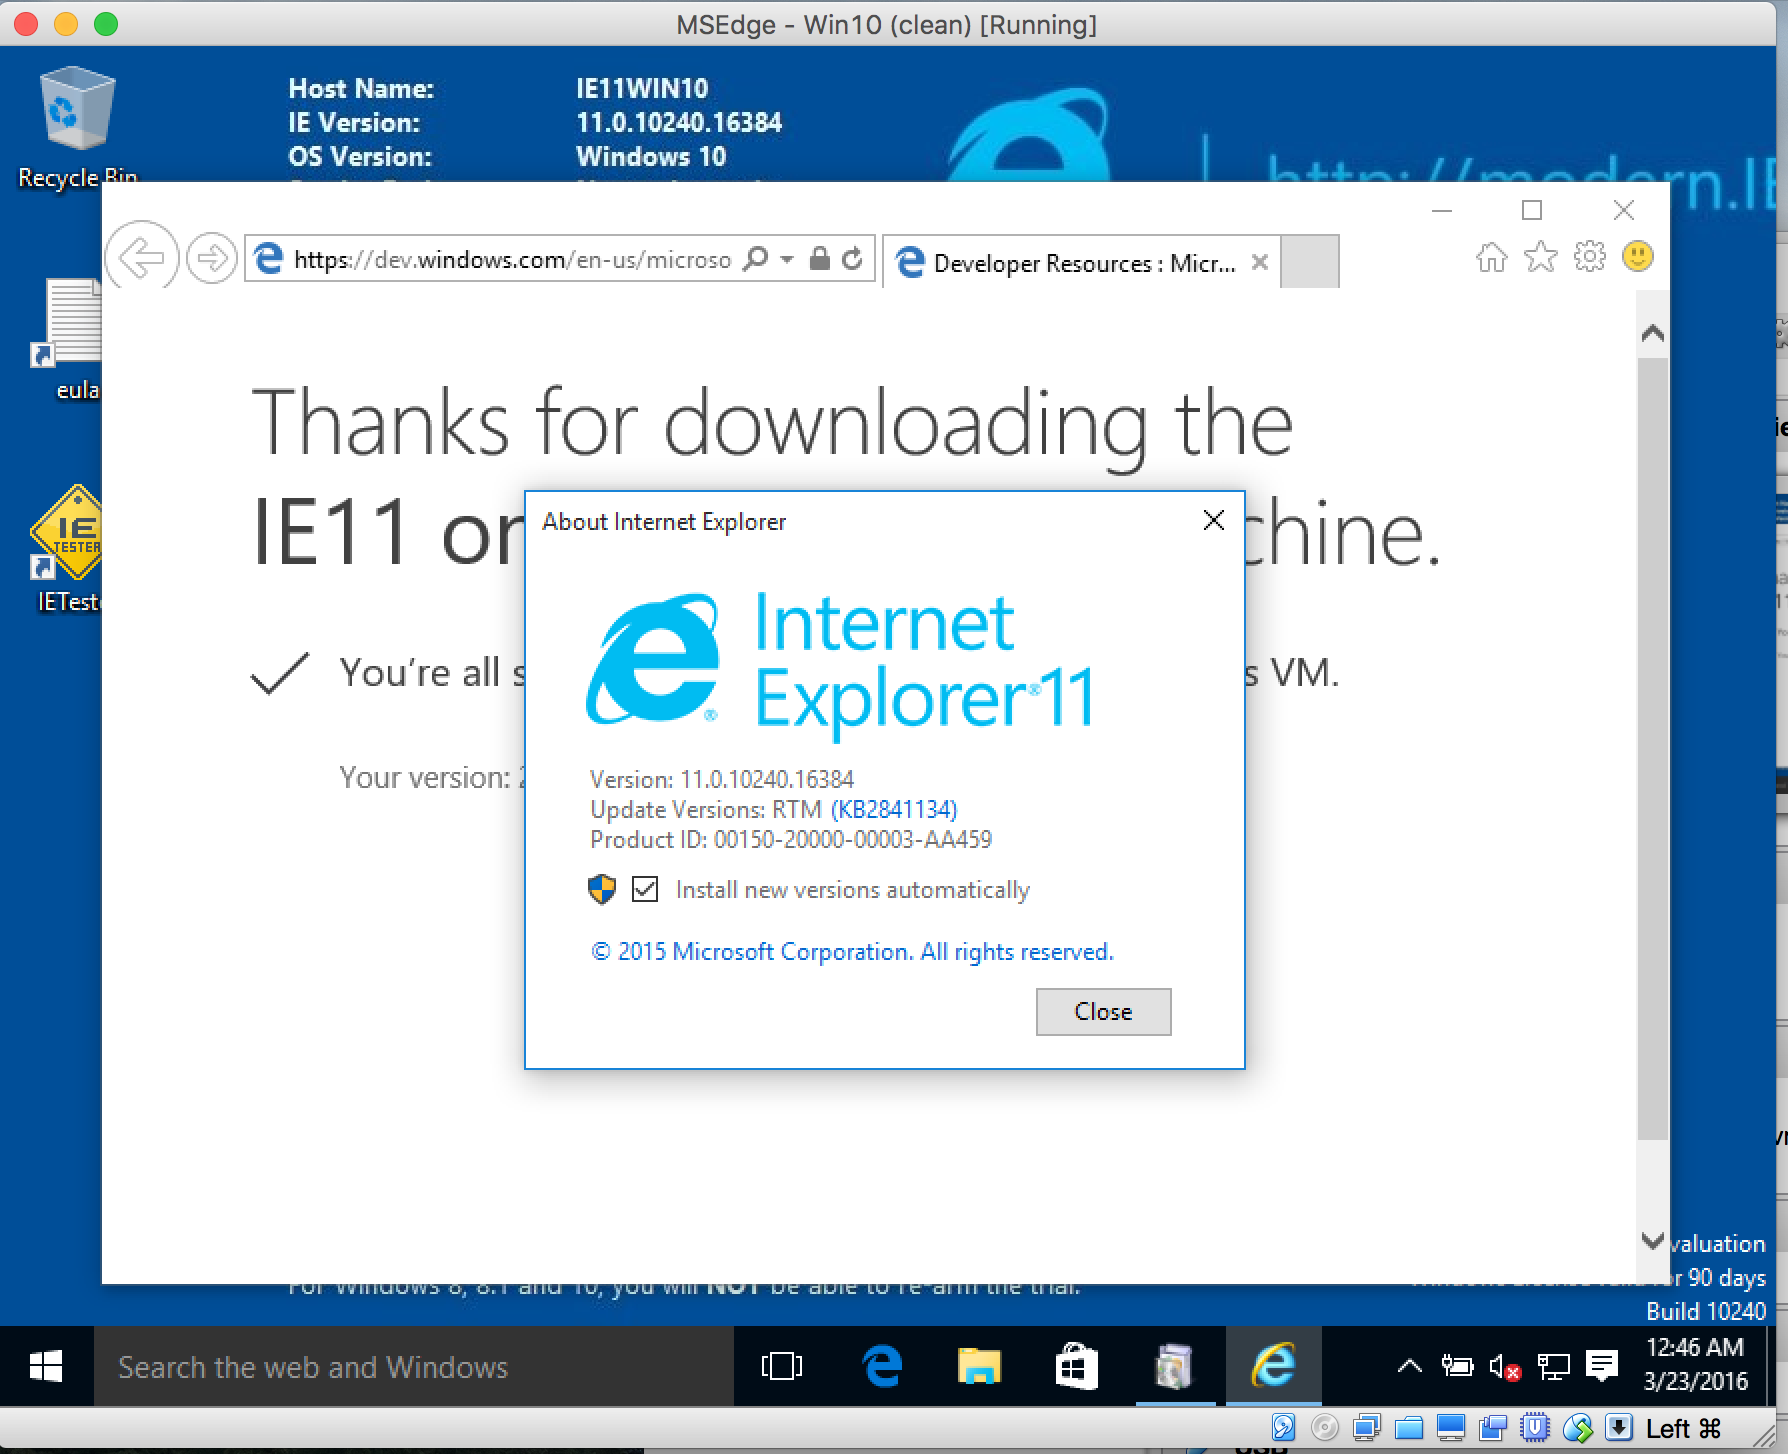Open the Recycle Bin desktop icon

pyautogui.click(x=77, y=127)
